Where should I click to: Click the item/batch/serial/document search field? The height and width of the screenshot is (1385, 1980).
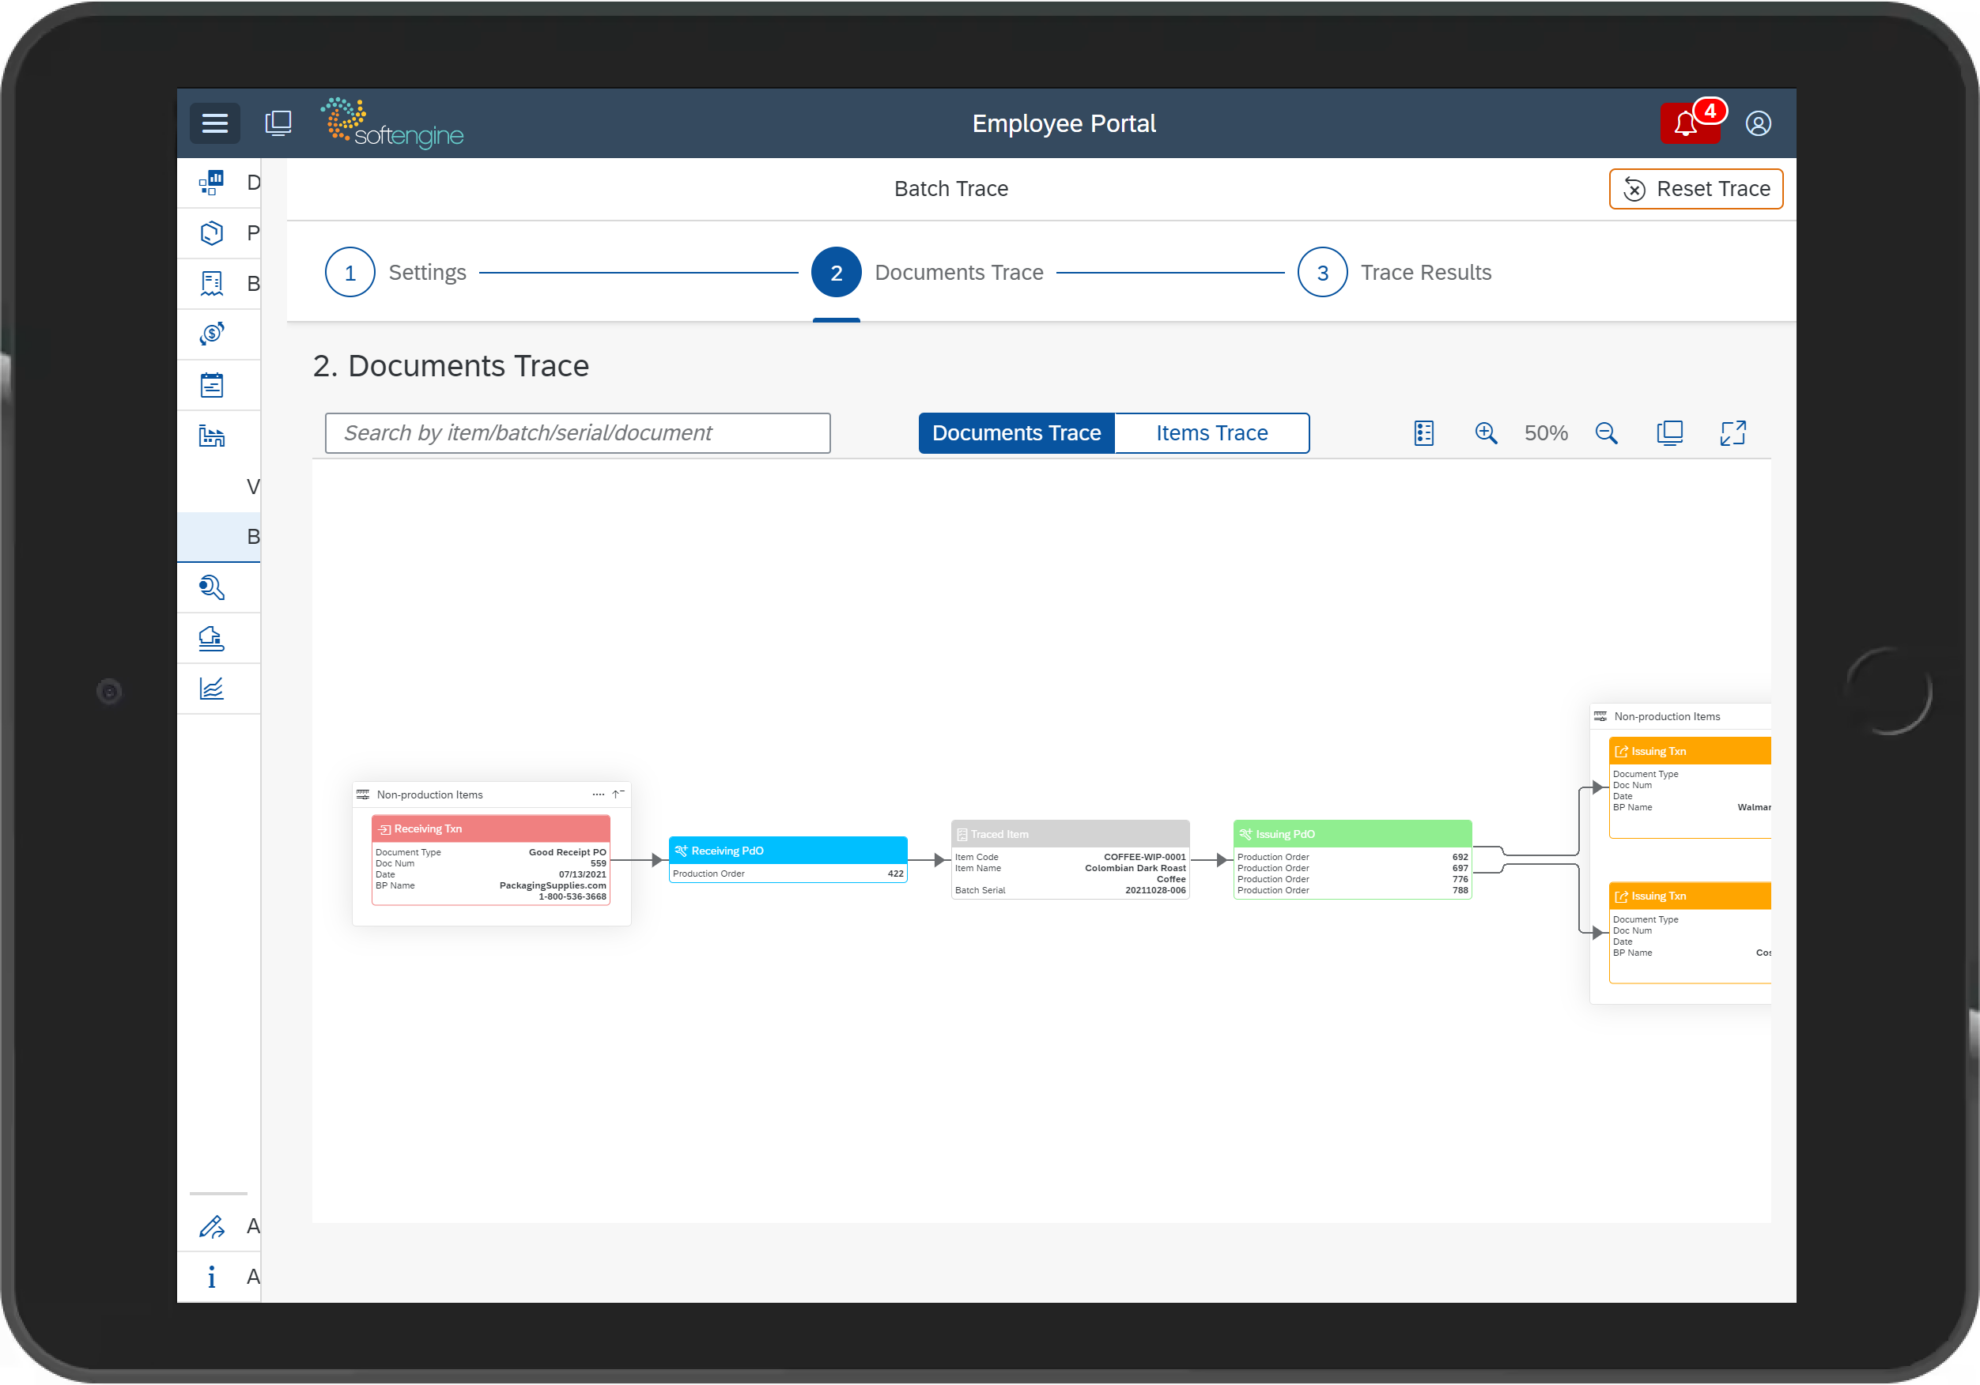click(x=577, y=432)
